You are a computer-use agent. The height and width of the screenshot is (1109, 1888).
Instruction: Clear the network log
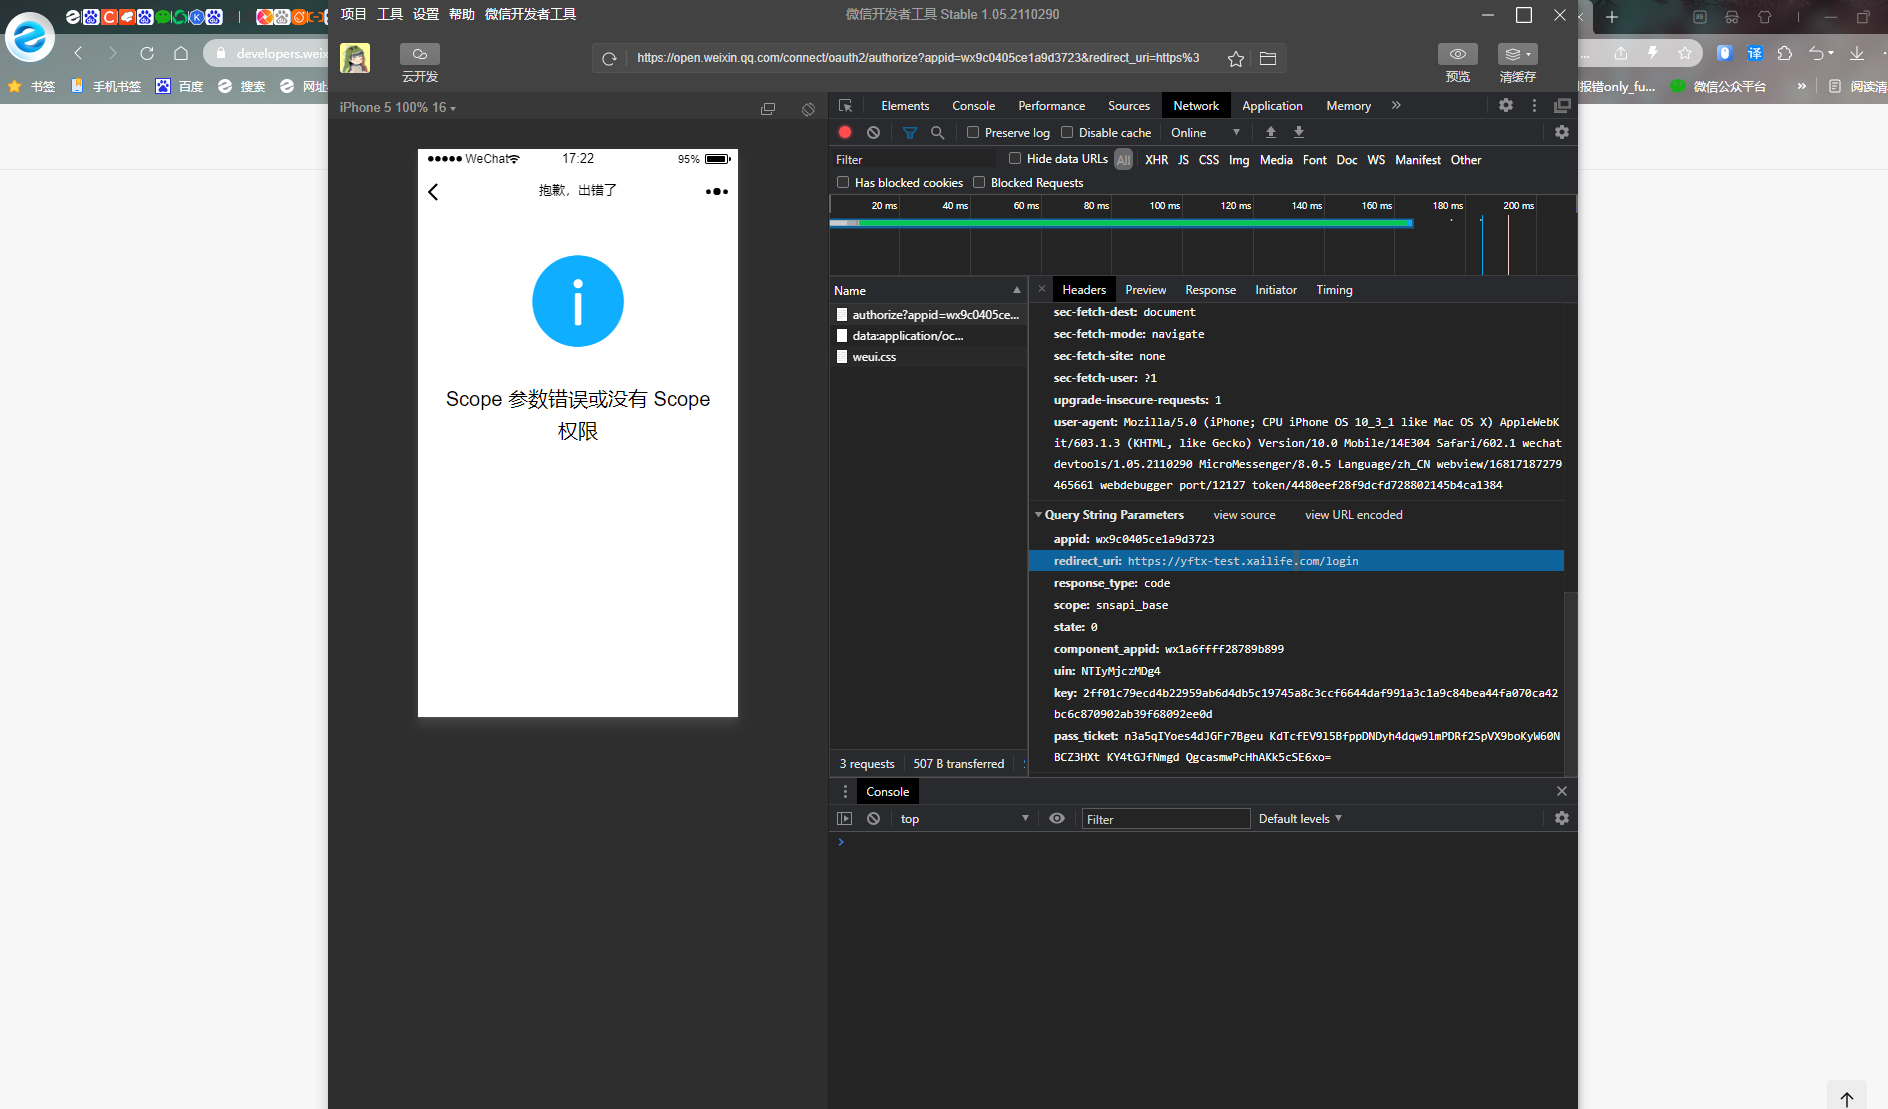(x=873, y=132)
